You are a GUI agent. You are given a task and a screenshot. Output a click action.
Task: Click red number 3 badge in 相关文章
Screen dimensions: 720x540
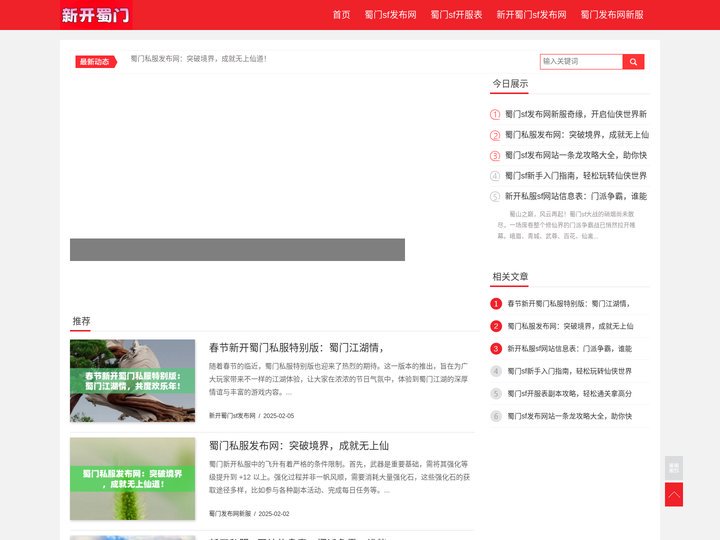pos(496,349)
